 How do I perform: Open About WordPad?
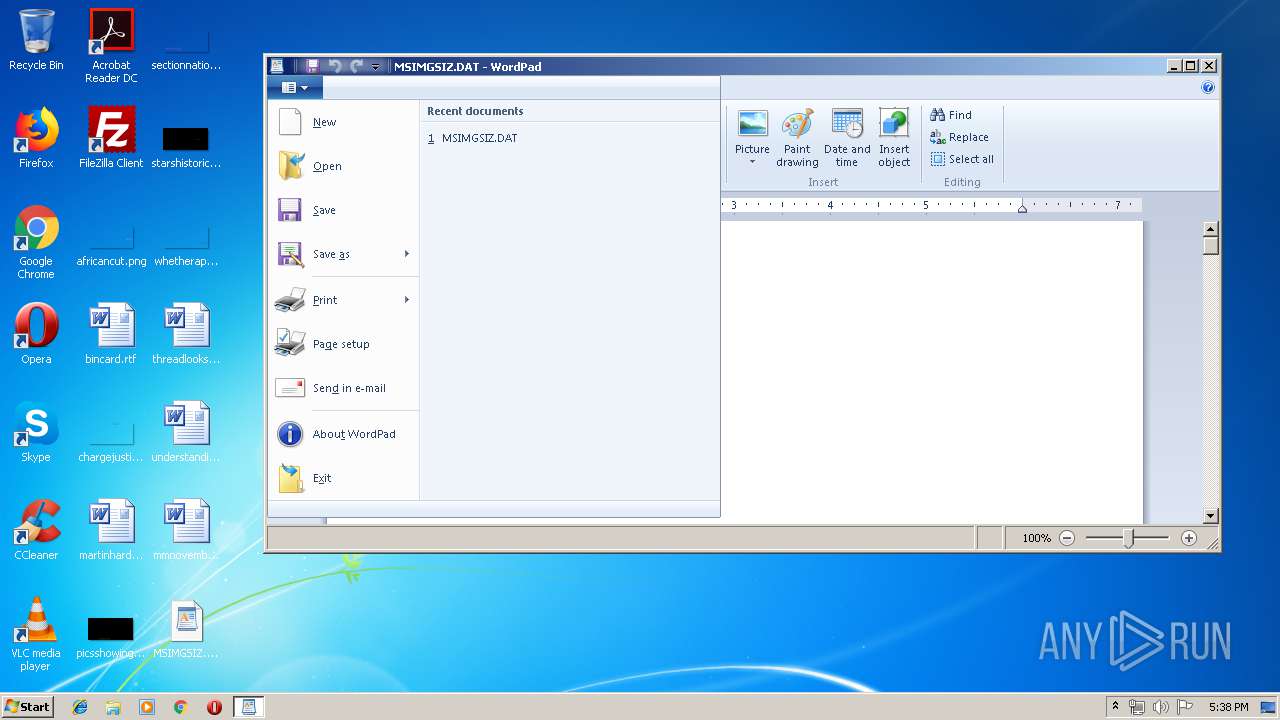tap(343, 434)
